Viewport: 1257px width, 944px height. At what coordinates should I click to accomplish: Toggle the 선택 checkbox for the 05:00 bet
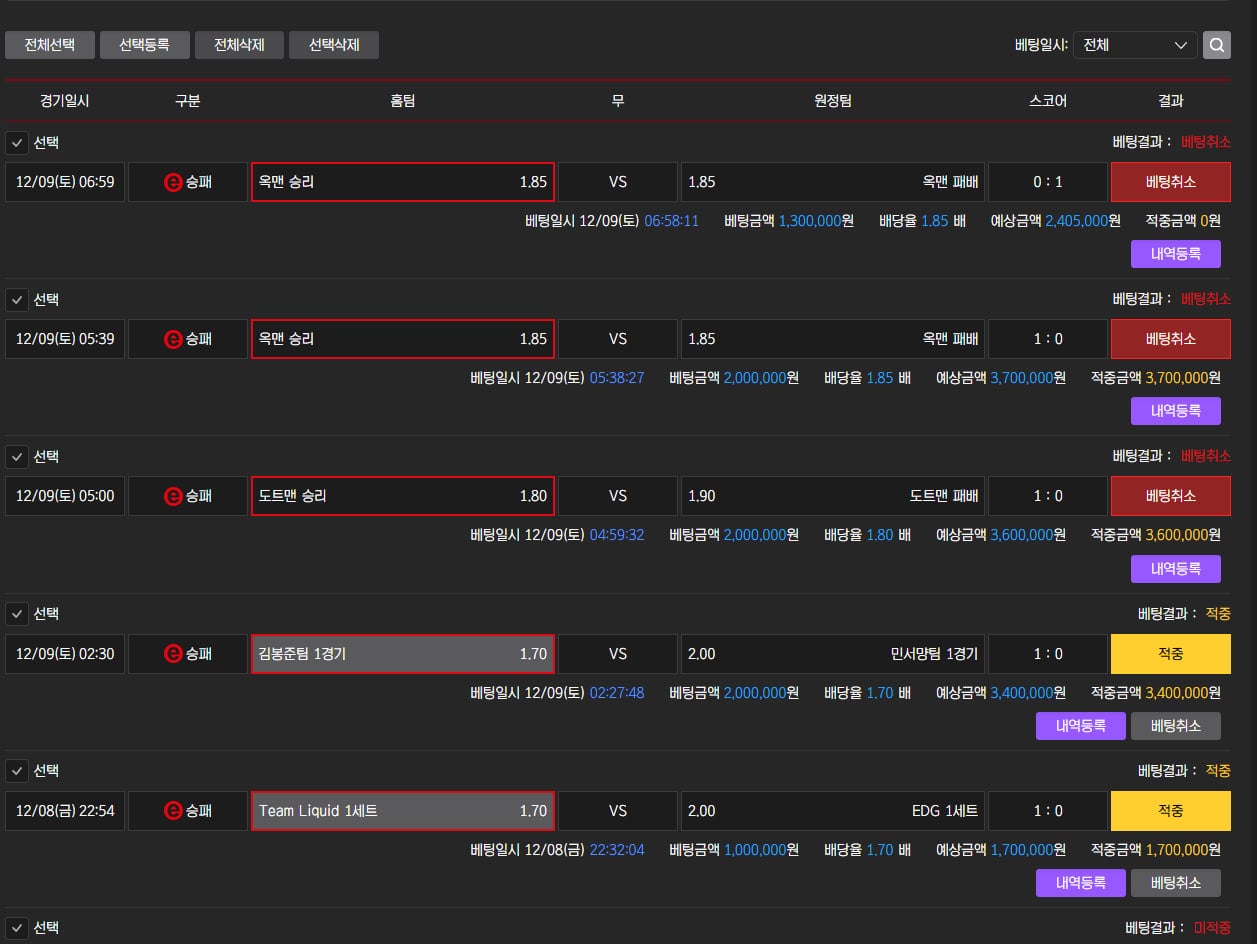click(17, 457)
